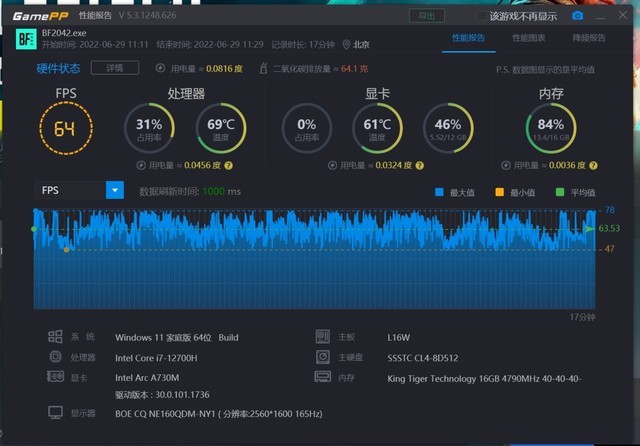Click the graphics card icon beside Arc A730M
Screen dimensions: 640x446
(x=55, y=376)
